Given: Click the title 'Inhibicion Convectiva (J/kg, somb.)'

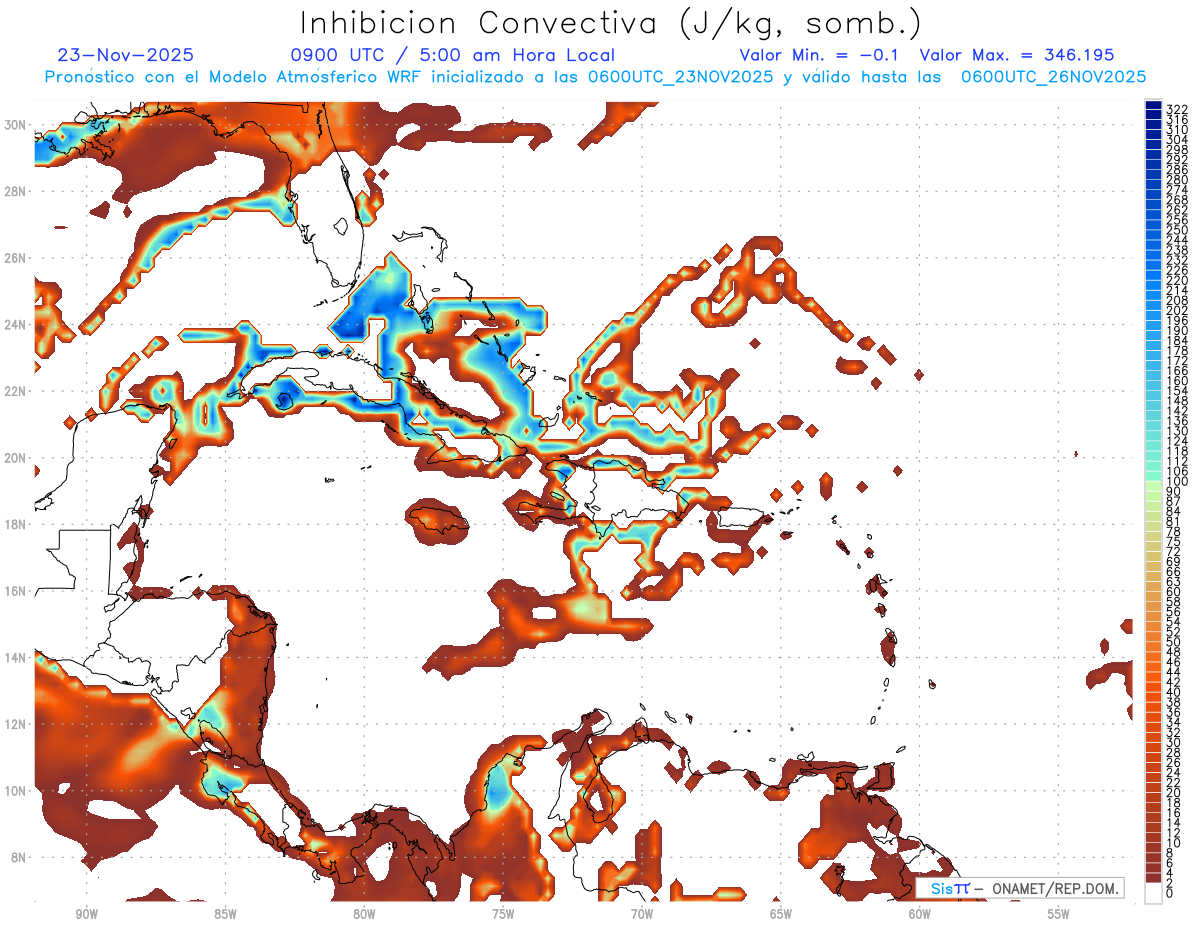Looking at the screenshot, I should 611,23.
